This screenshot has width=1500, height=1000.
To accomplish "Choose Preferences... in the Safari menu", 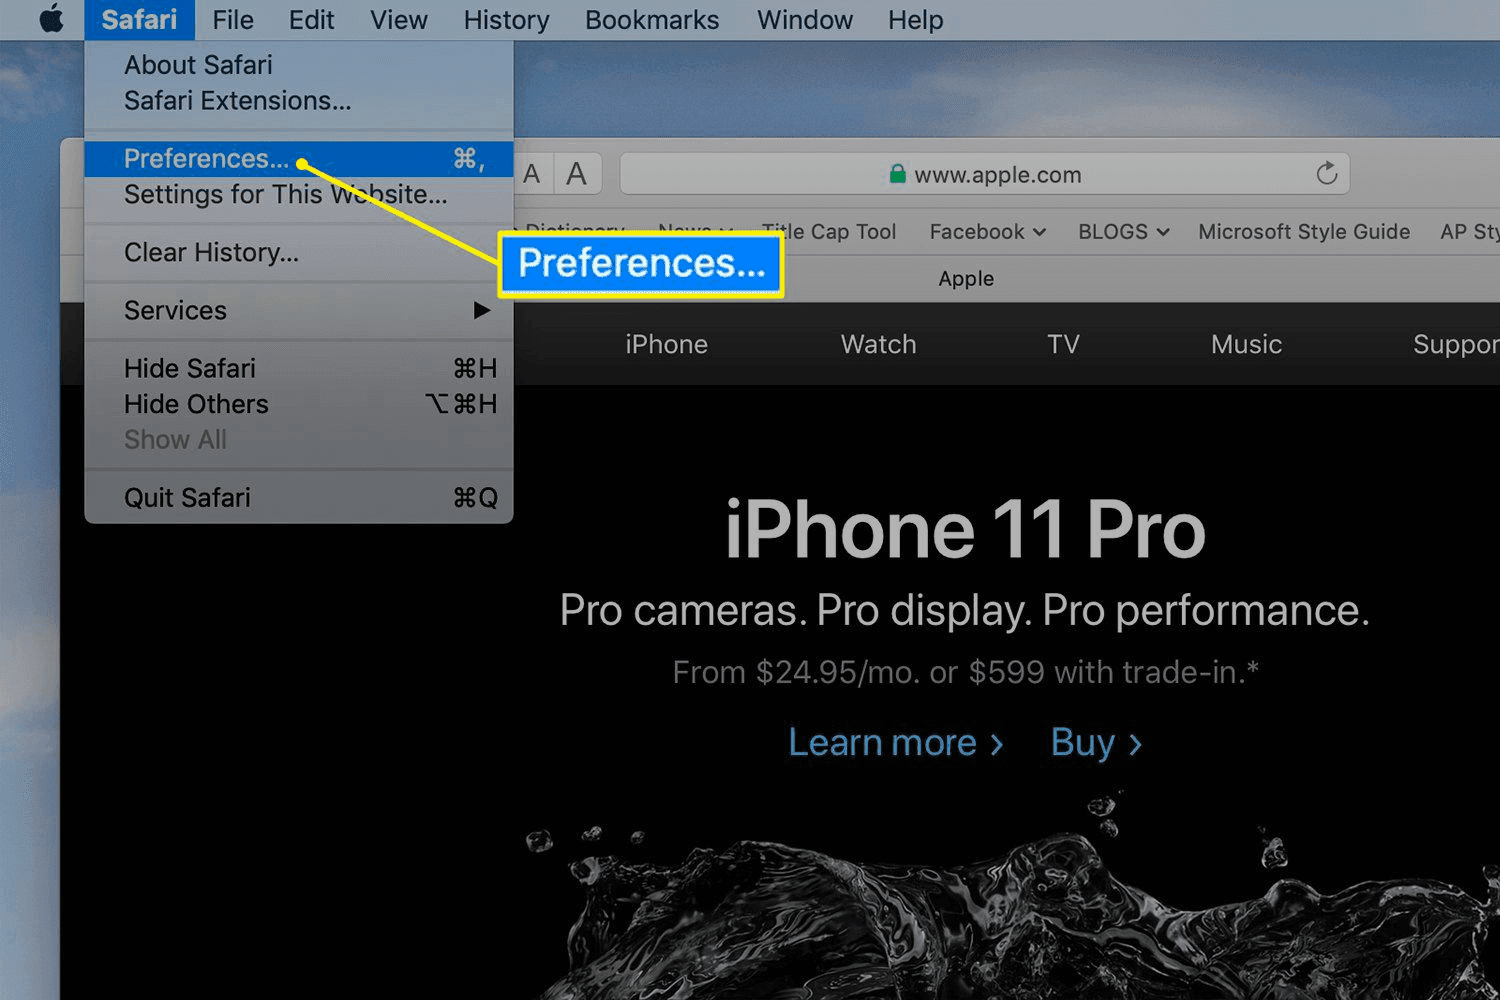I will pos(299,158).
